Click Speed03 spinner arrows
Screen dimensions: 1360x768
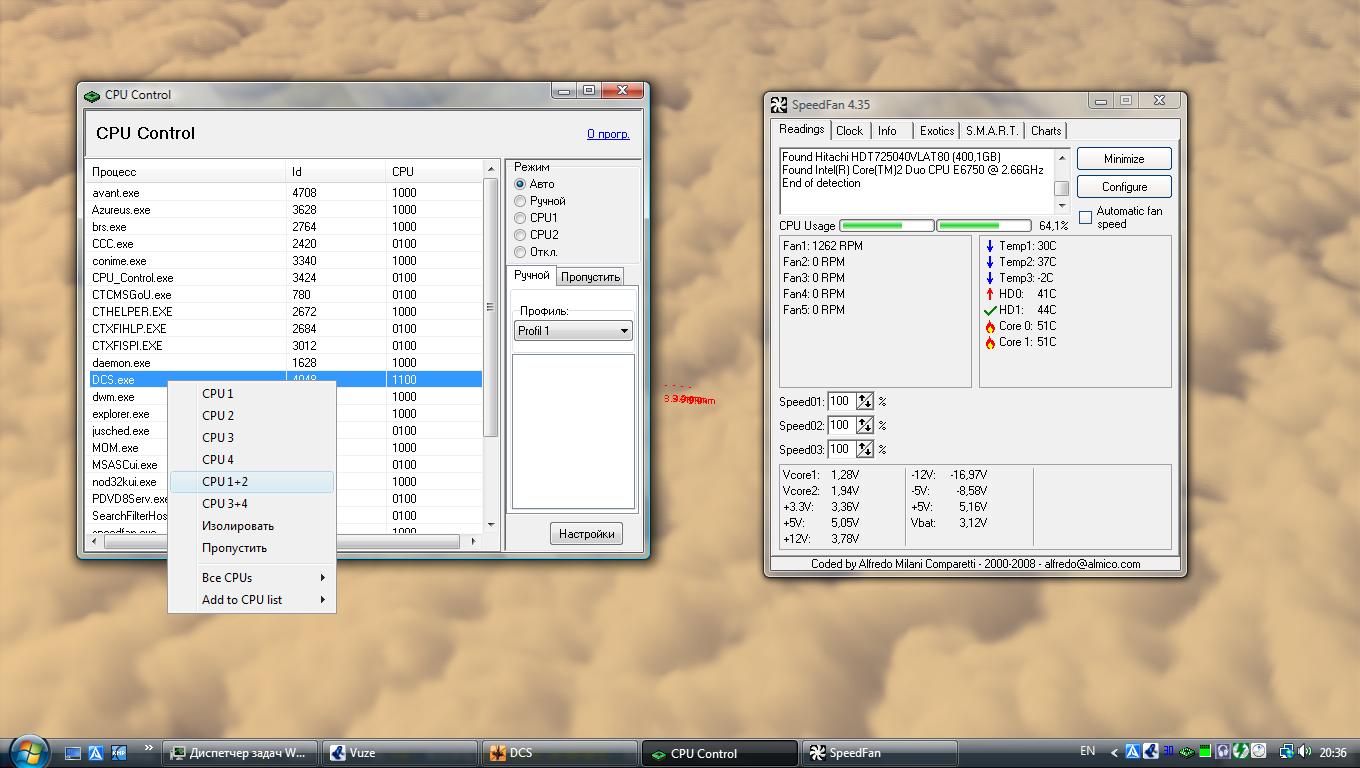(865, 449)
